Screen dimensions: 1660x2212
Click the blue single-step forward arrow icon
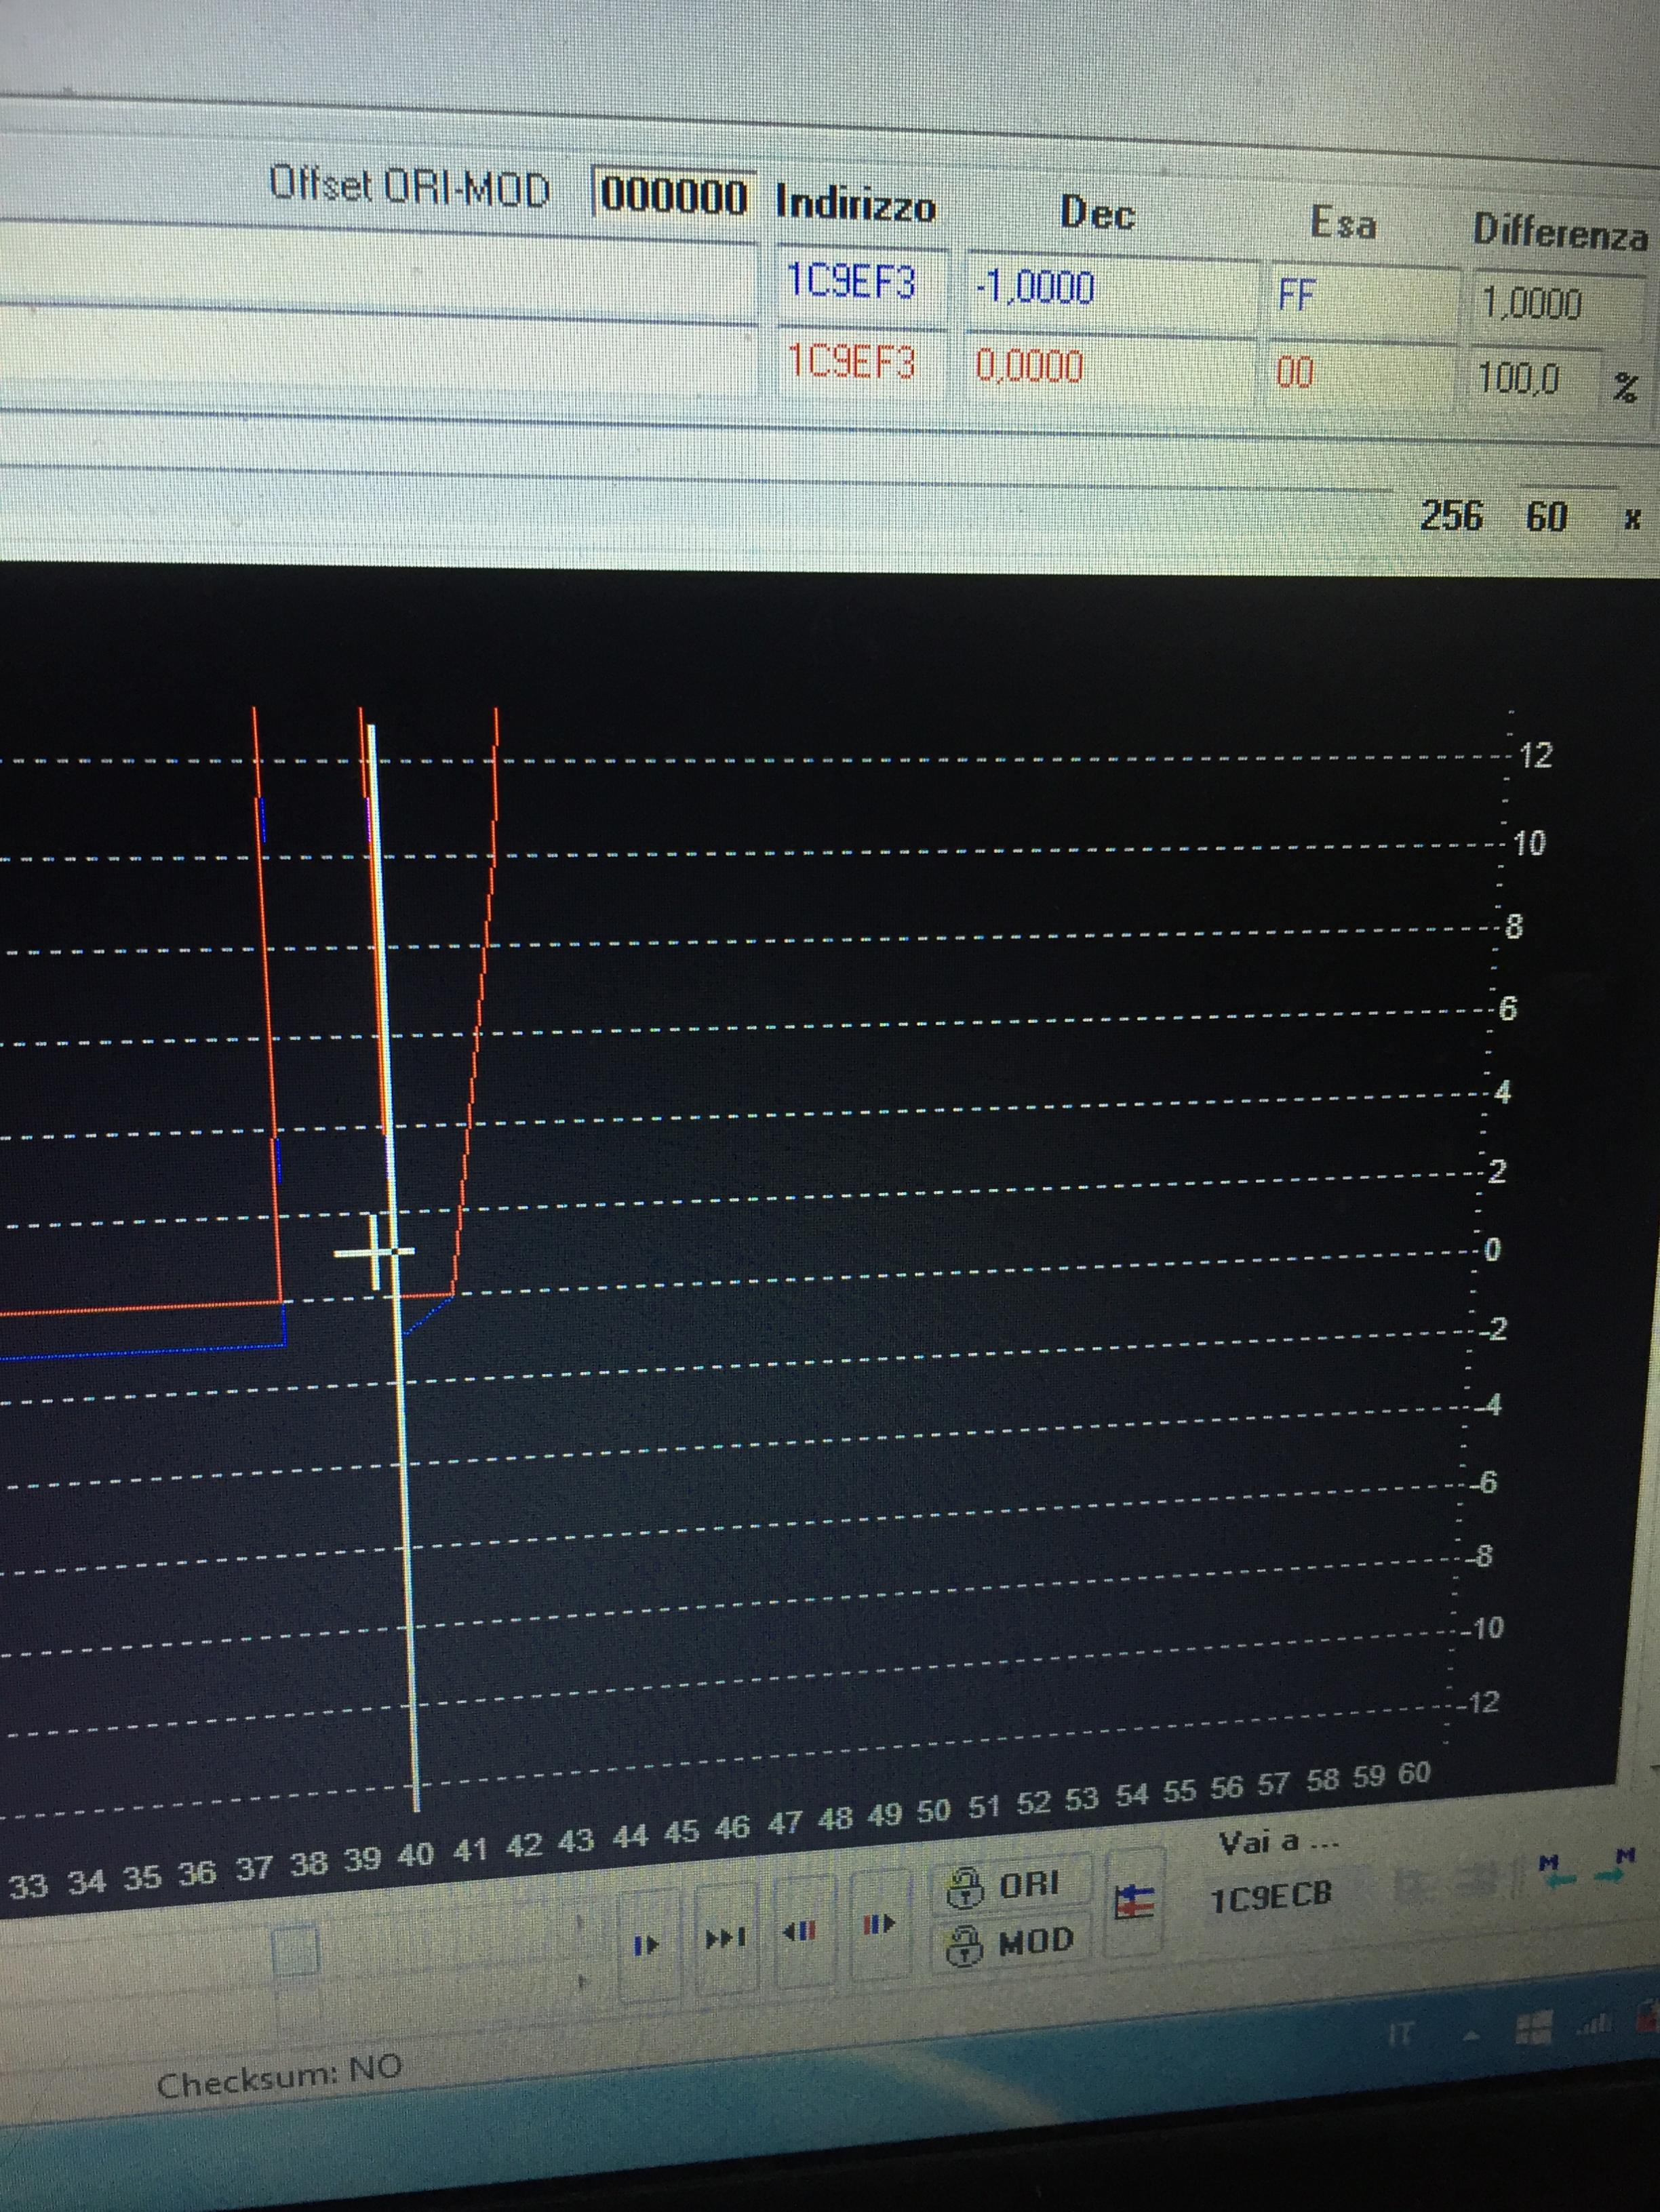click(646, 1945)
